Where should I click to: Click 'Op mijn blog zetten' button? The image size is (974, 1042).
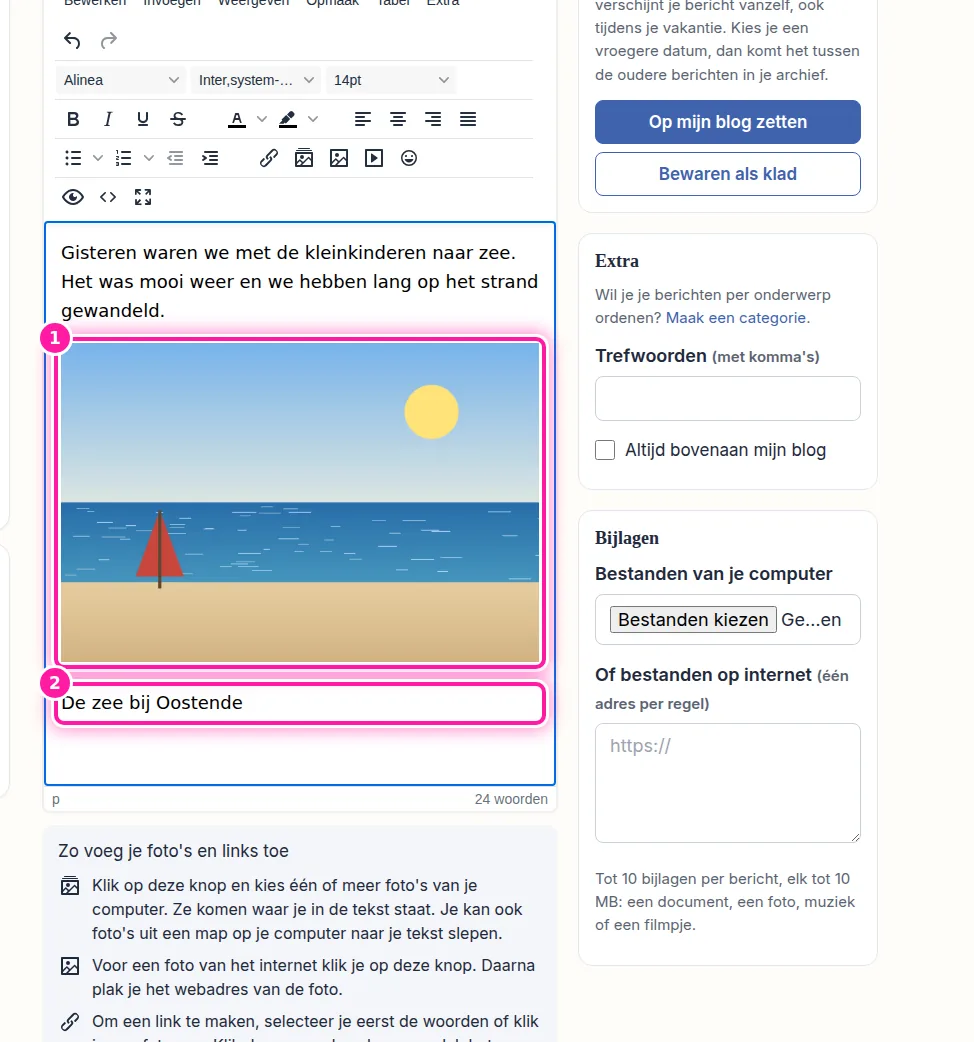click(728, 122)
